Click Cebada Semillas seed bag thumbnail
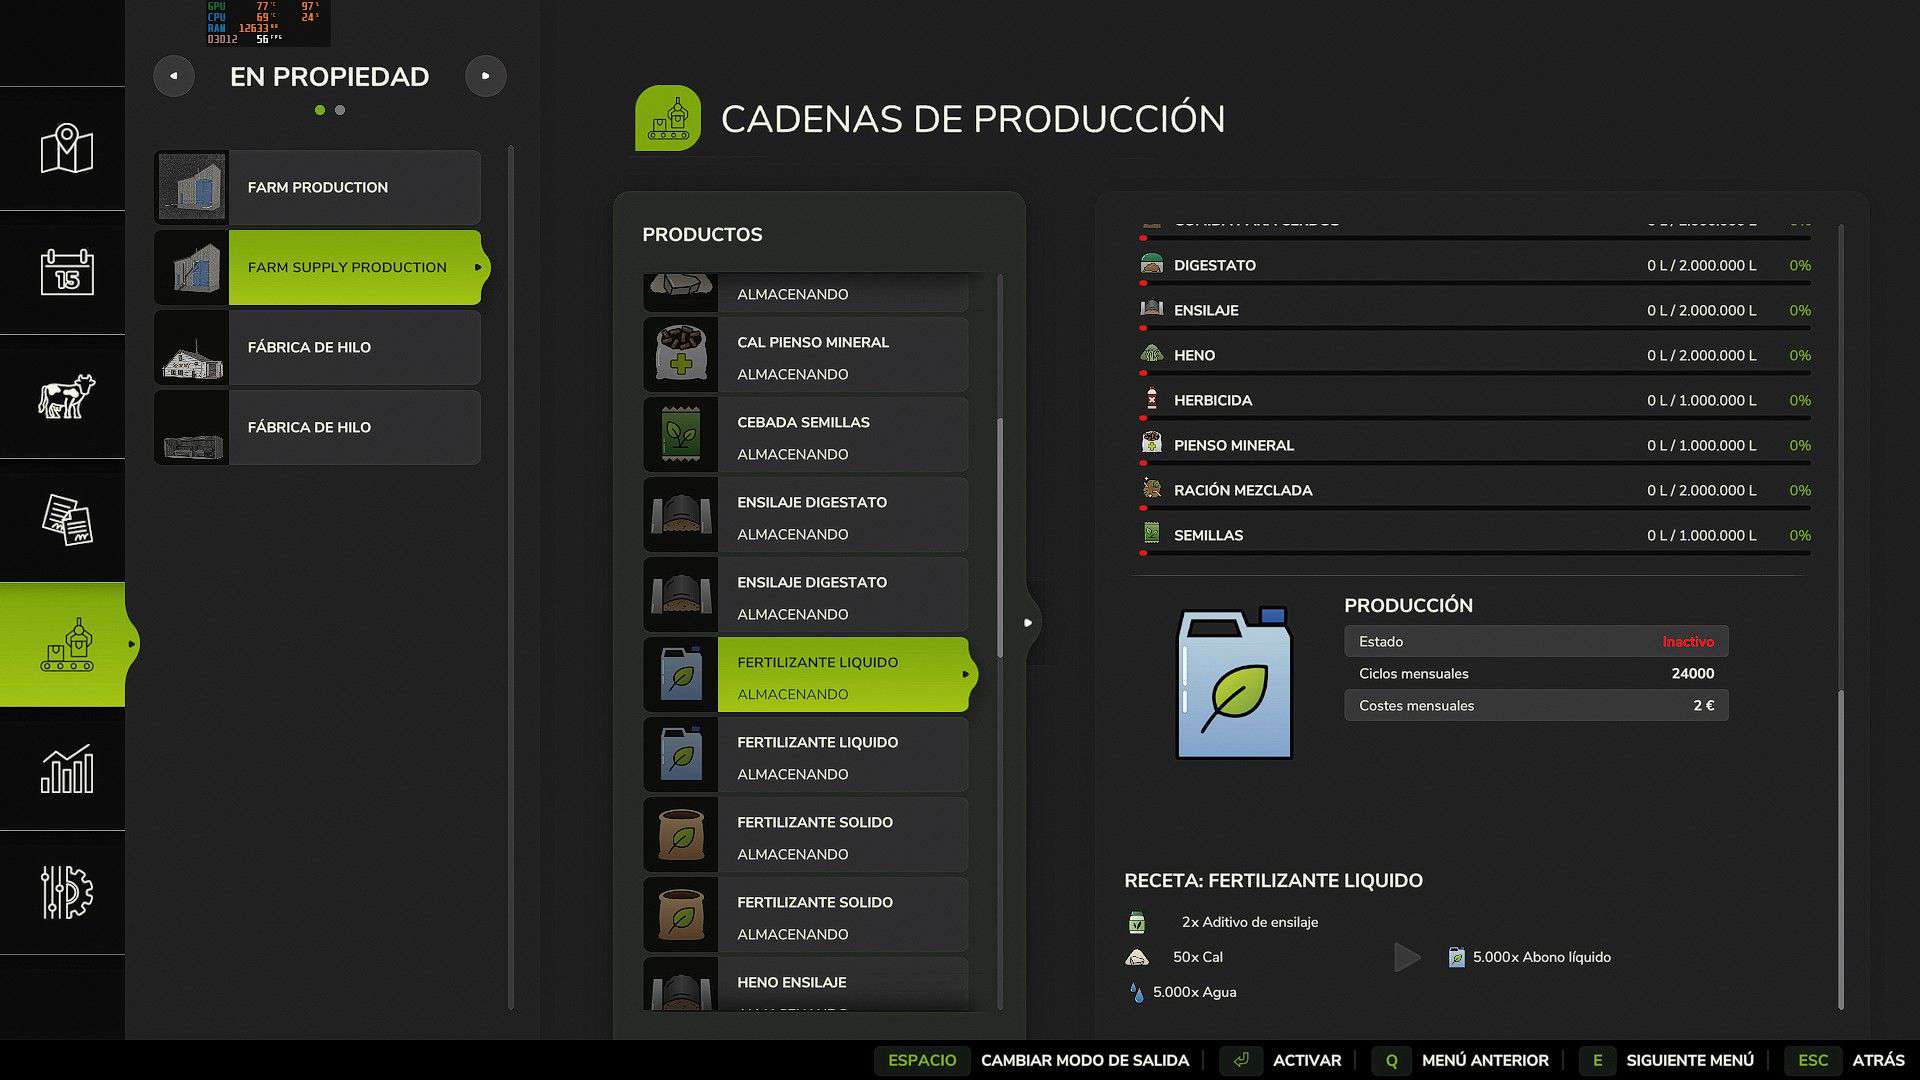1920x1080 pixels. coord(681,435)
